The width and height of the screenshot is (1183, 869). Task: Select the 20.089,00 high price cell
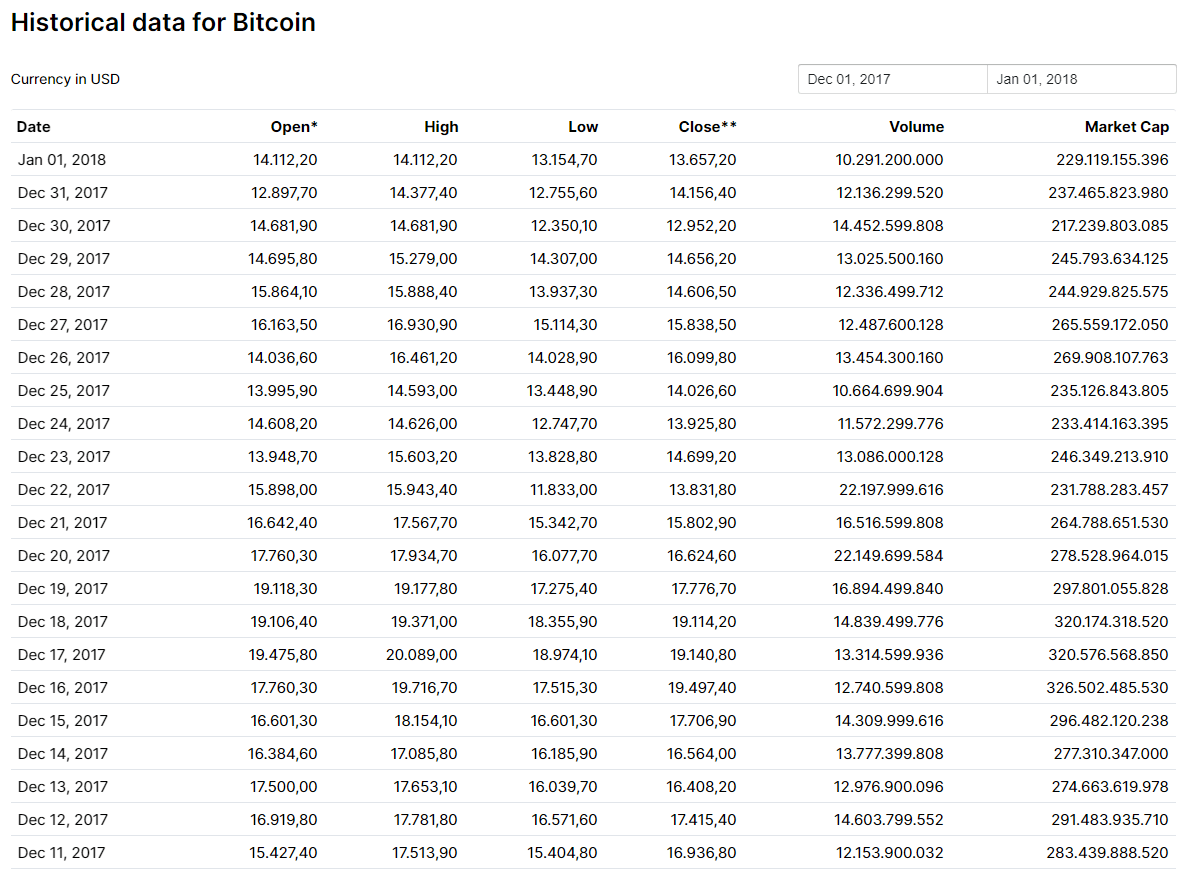tap(424, 655)
